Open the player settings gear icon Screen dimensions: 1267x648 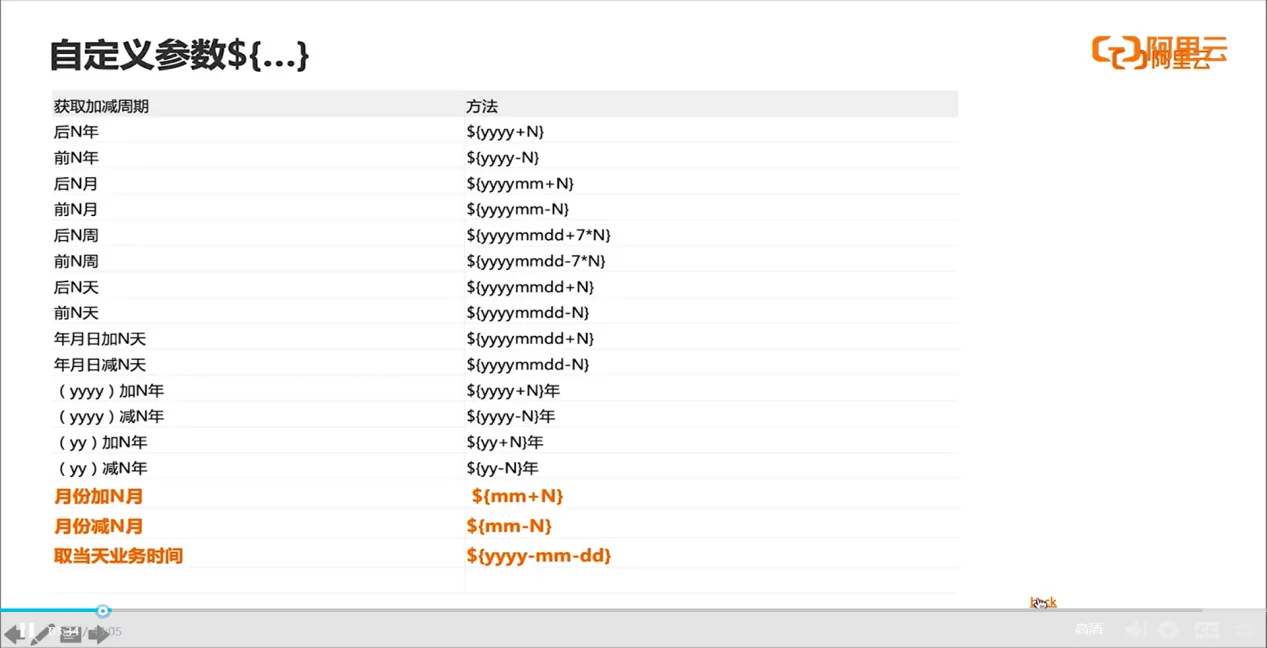1168,630
